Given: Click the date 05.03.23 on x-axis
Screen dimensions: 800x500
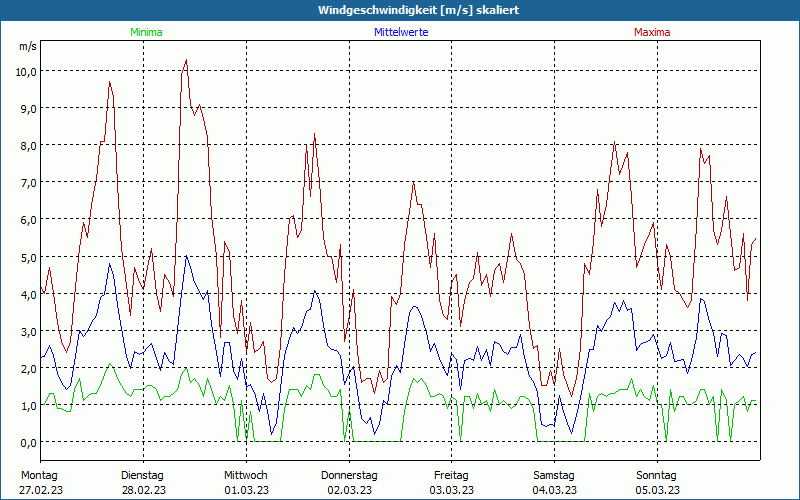Looking at the screenshot, I should pos(658,490).
